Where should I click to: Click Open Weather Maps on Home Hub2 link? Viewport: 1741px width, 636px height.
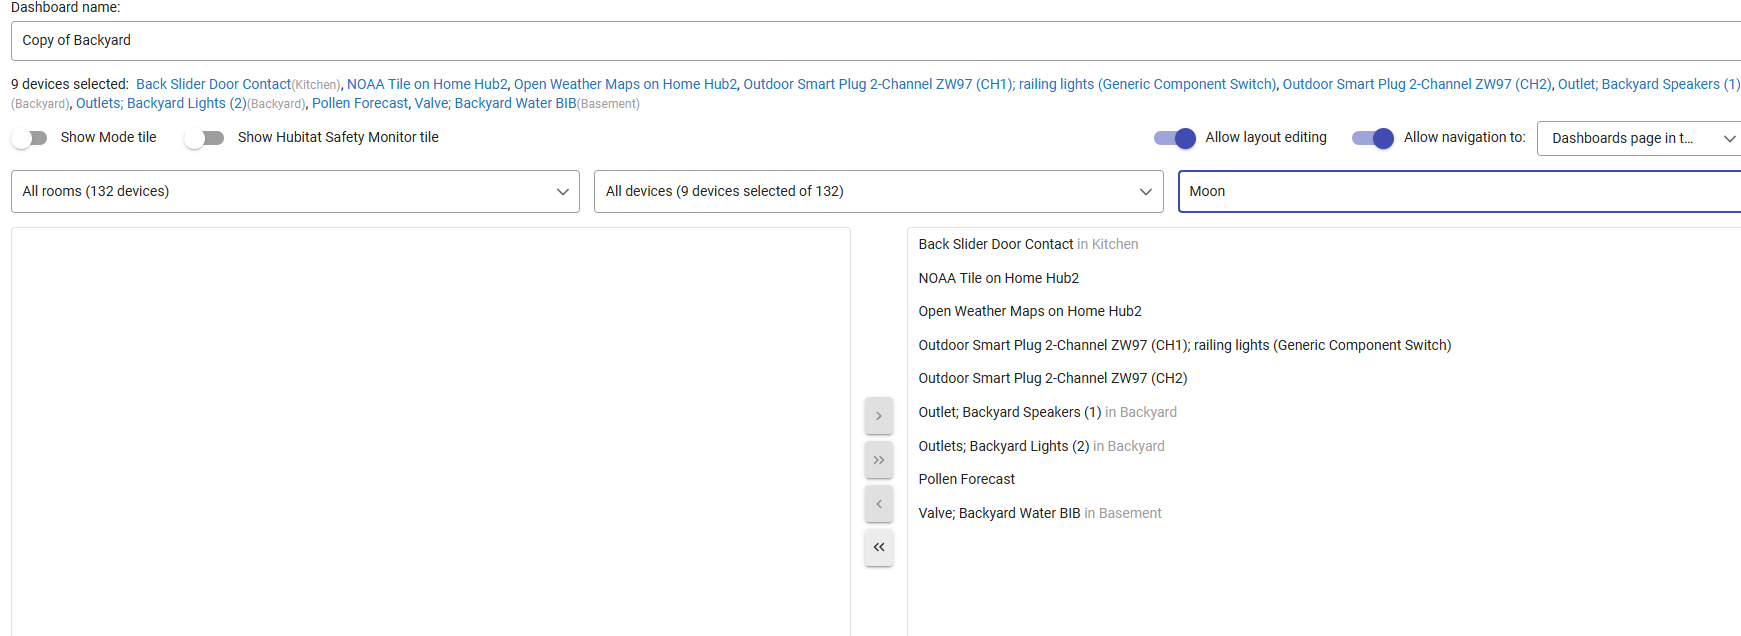click(x=625, y=84)
